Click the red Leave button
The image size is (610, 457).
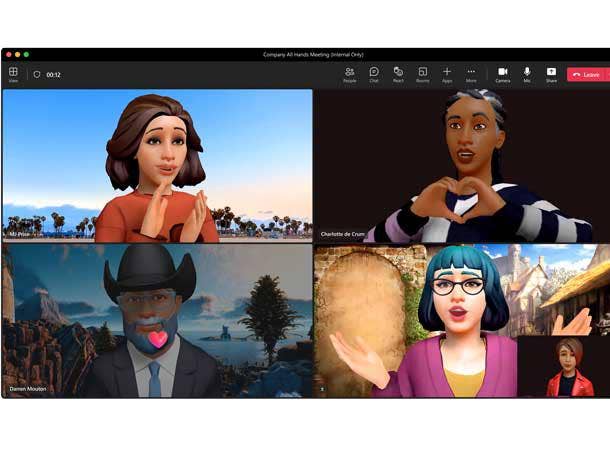point(586,74)
